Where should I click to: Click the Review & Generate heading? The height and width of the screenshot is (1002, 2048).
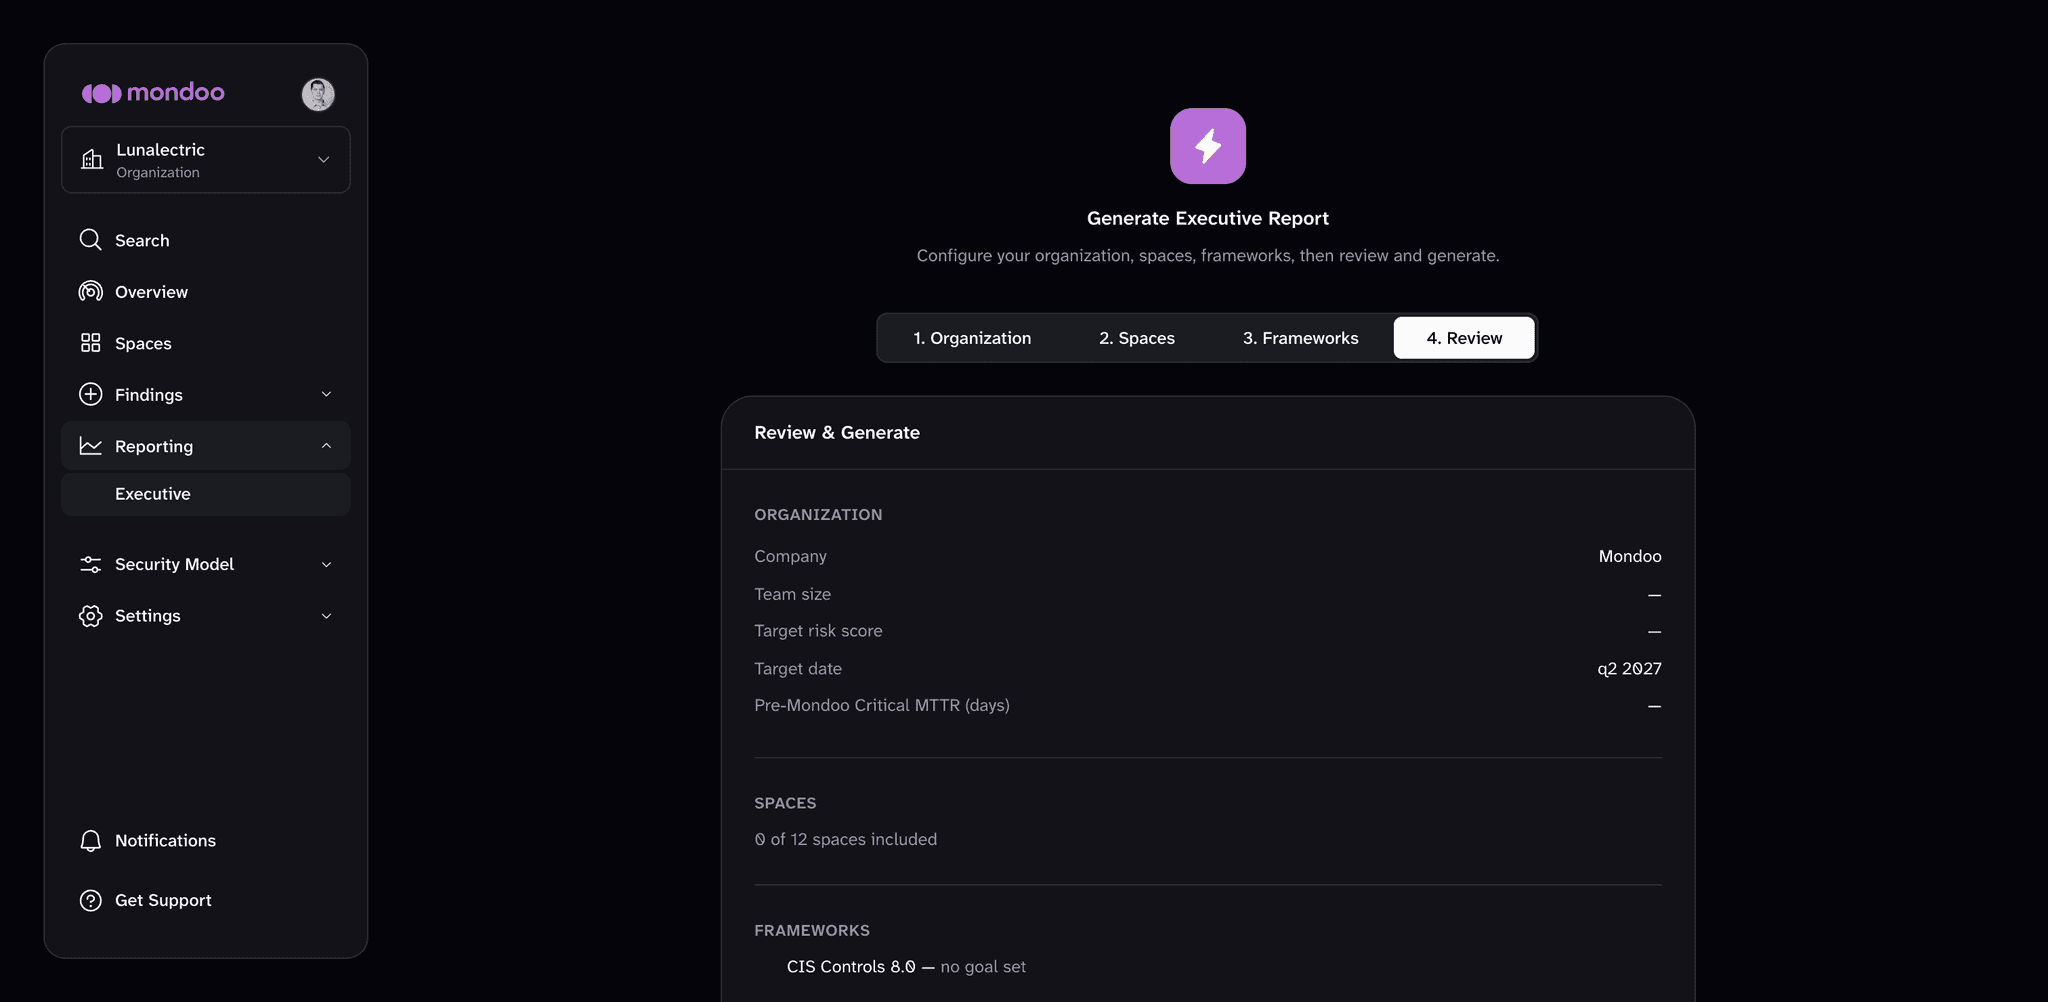tap(837, 432)
